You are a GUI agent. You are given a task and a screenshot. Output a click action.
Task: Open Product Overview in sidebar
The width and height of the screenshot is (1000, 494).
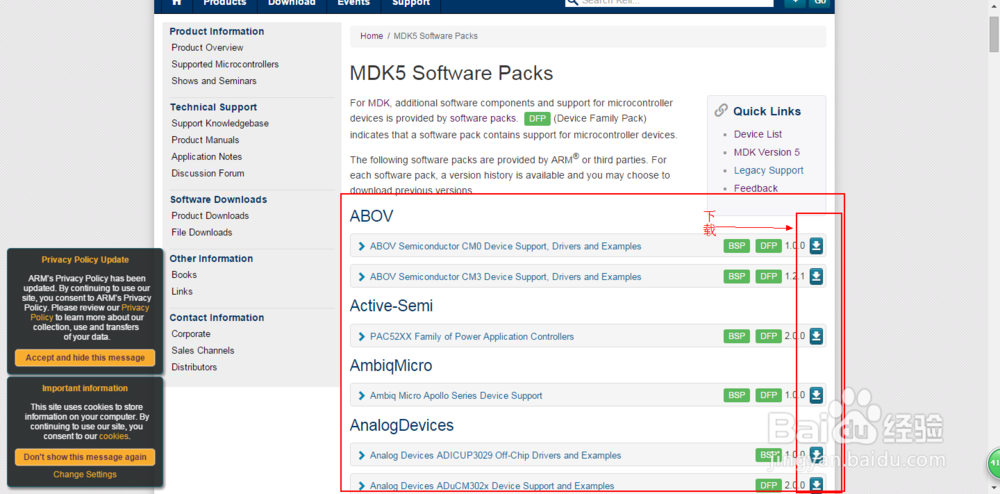coord(207,48)
